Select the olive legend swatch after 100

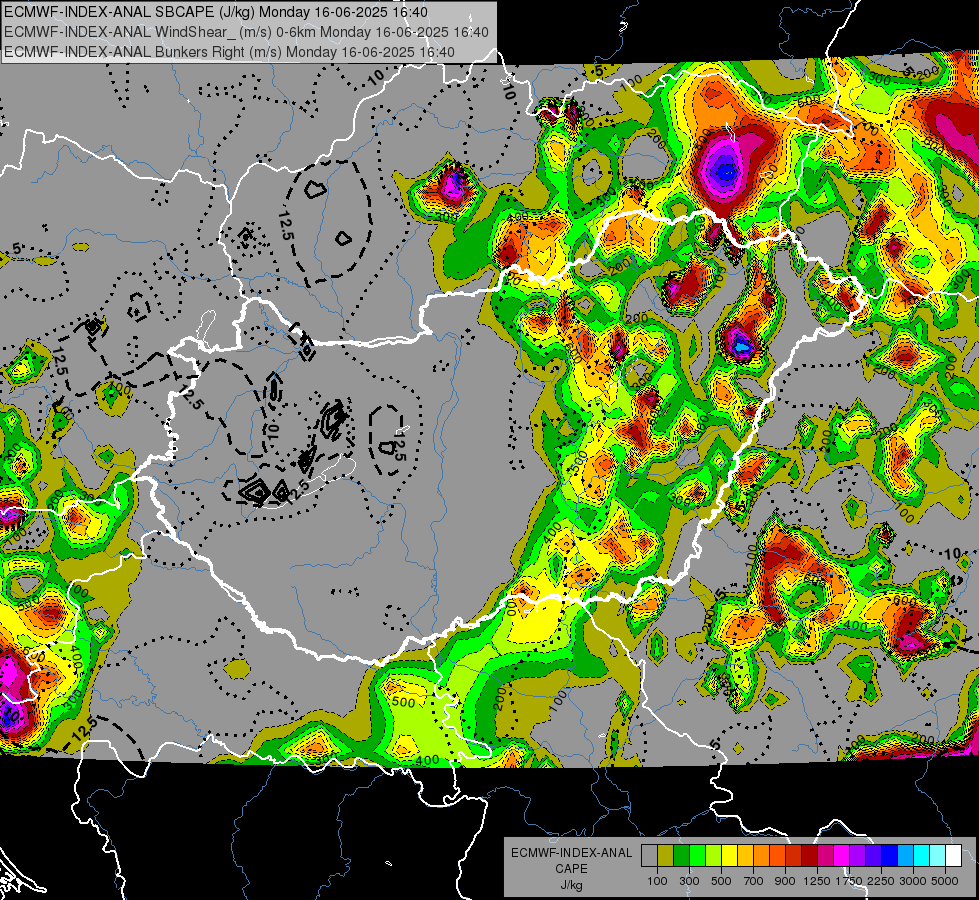(666, 856)
